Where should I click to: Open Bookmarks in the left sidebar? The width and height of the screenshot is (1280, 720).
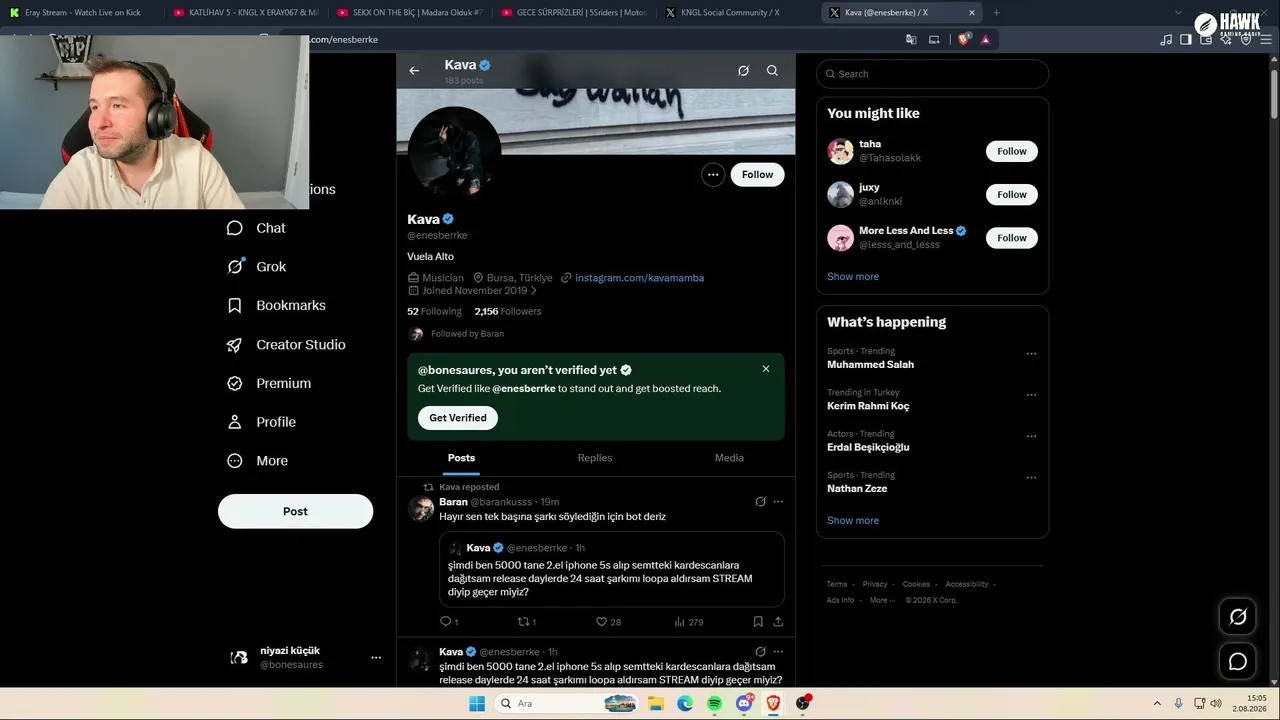(277, 306)
